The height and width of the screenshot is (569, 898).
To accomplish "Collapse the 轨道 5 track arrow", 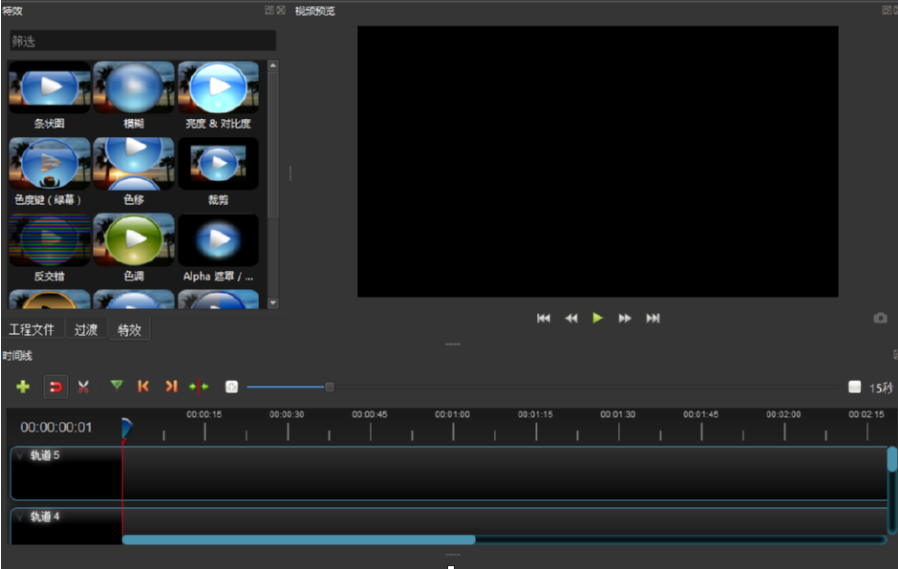I will click(20, 456).
